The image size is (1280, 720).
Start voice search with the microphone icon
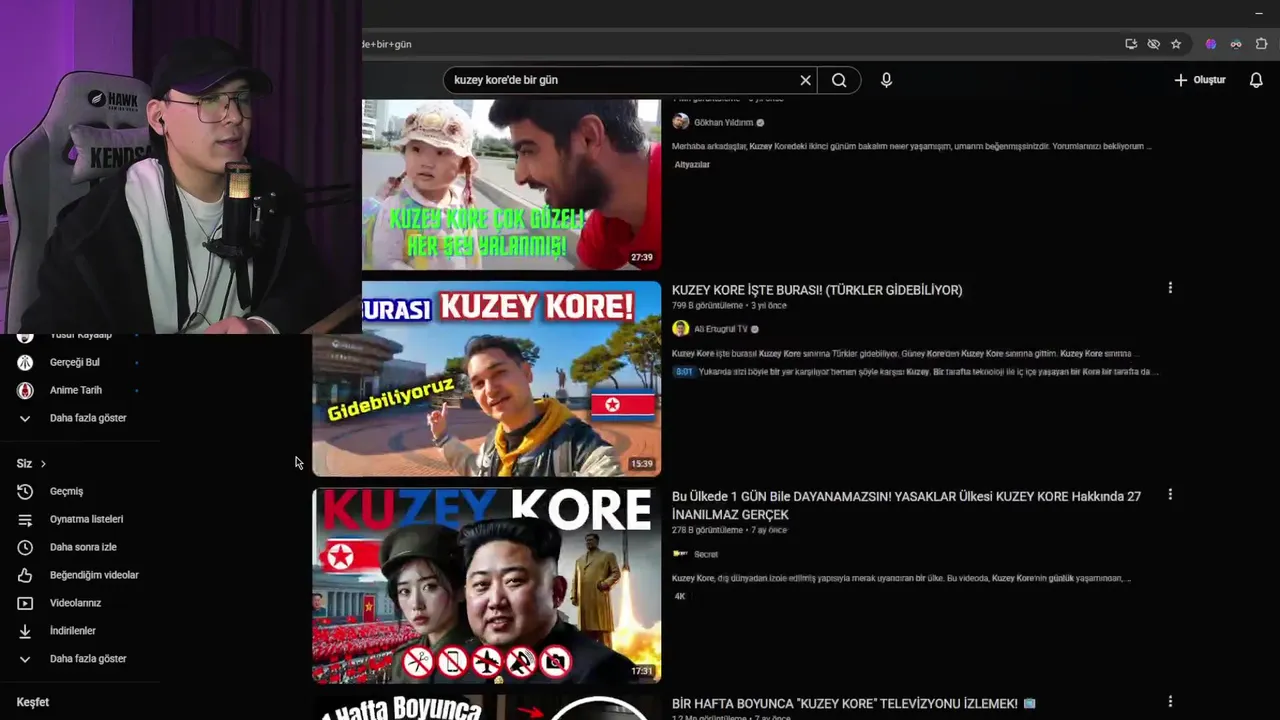coord(886,80)
